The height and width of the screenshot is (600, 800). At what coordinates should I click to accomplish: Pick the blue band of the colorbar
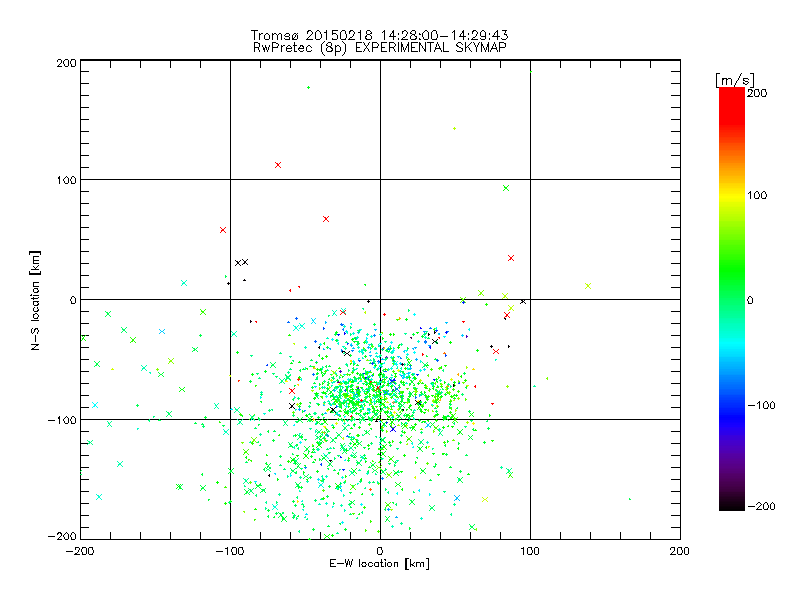coord(732,416)
